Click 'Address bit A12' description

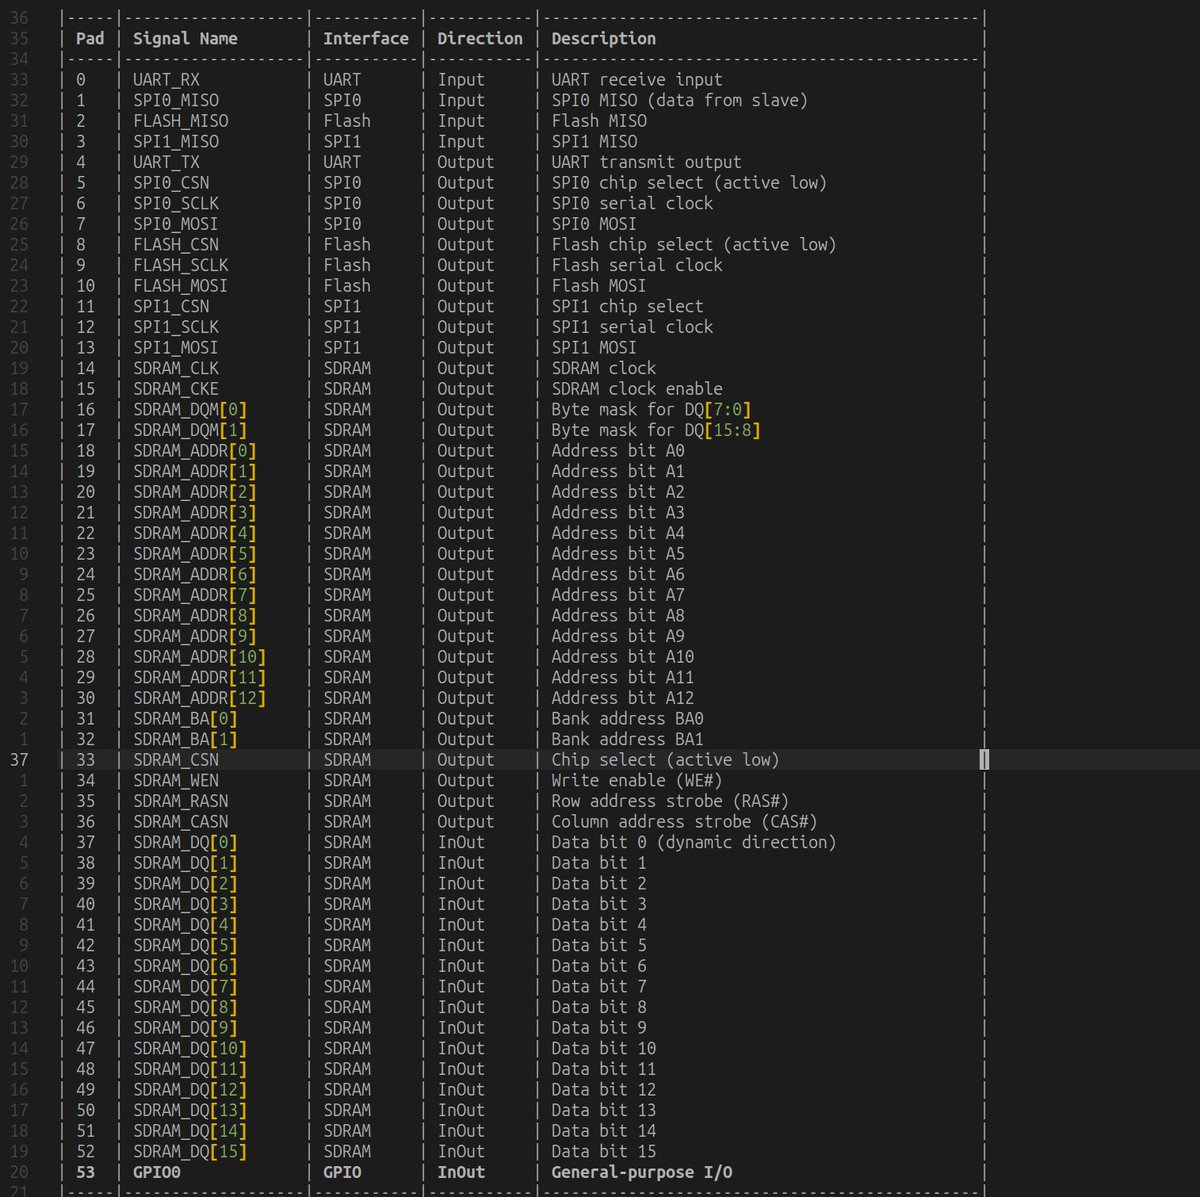pos(623,698)
